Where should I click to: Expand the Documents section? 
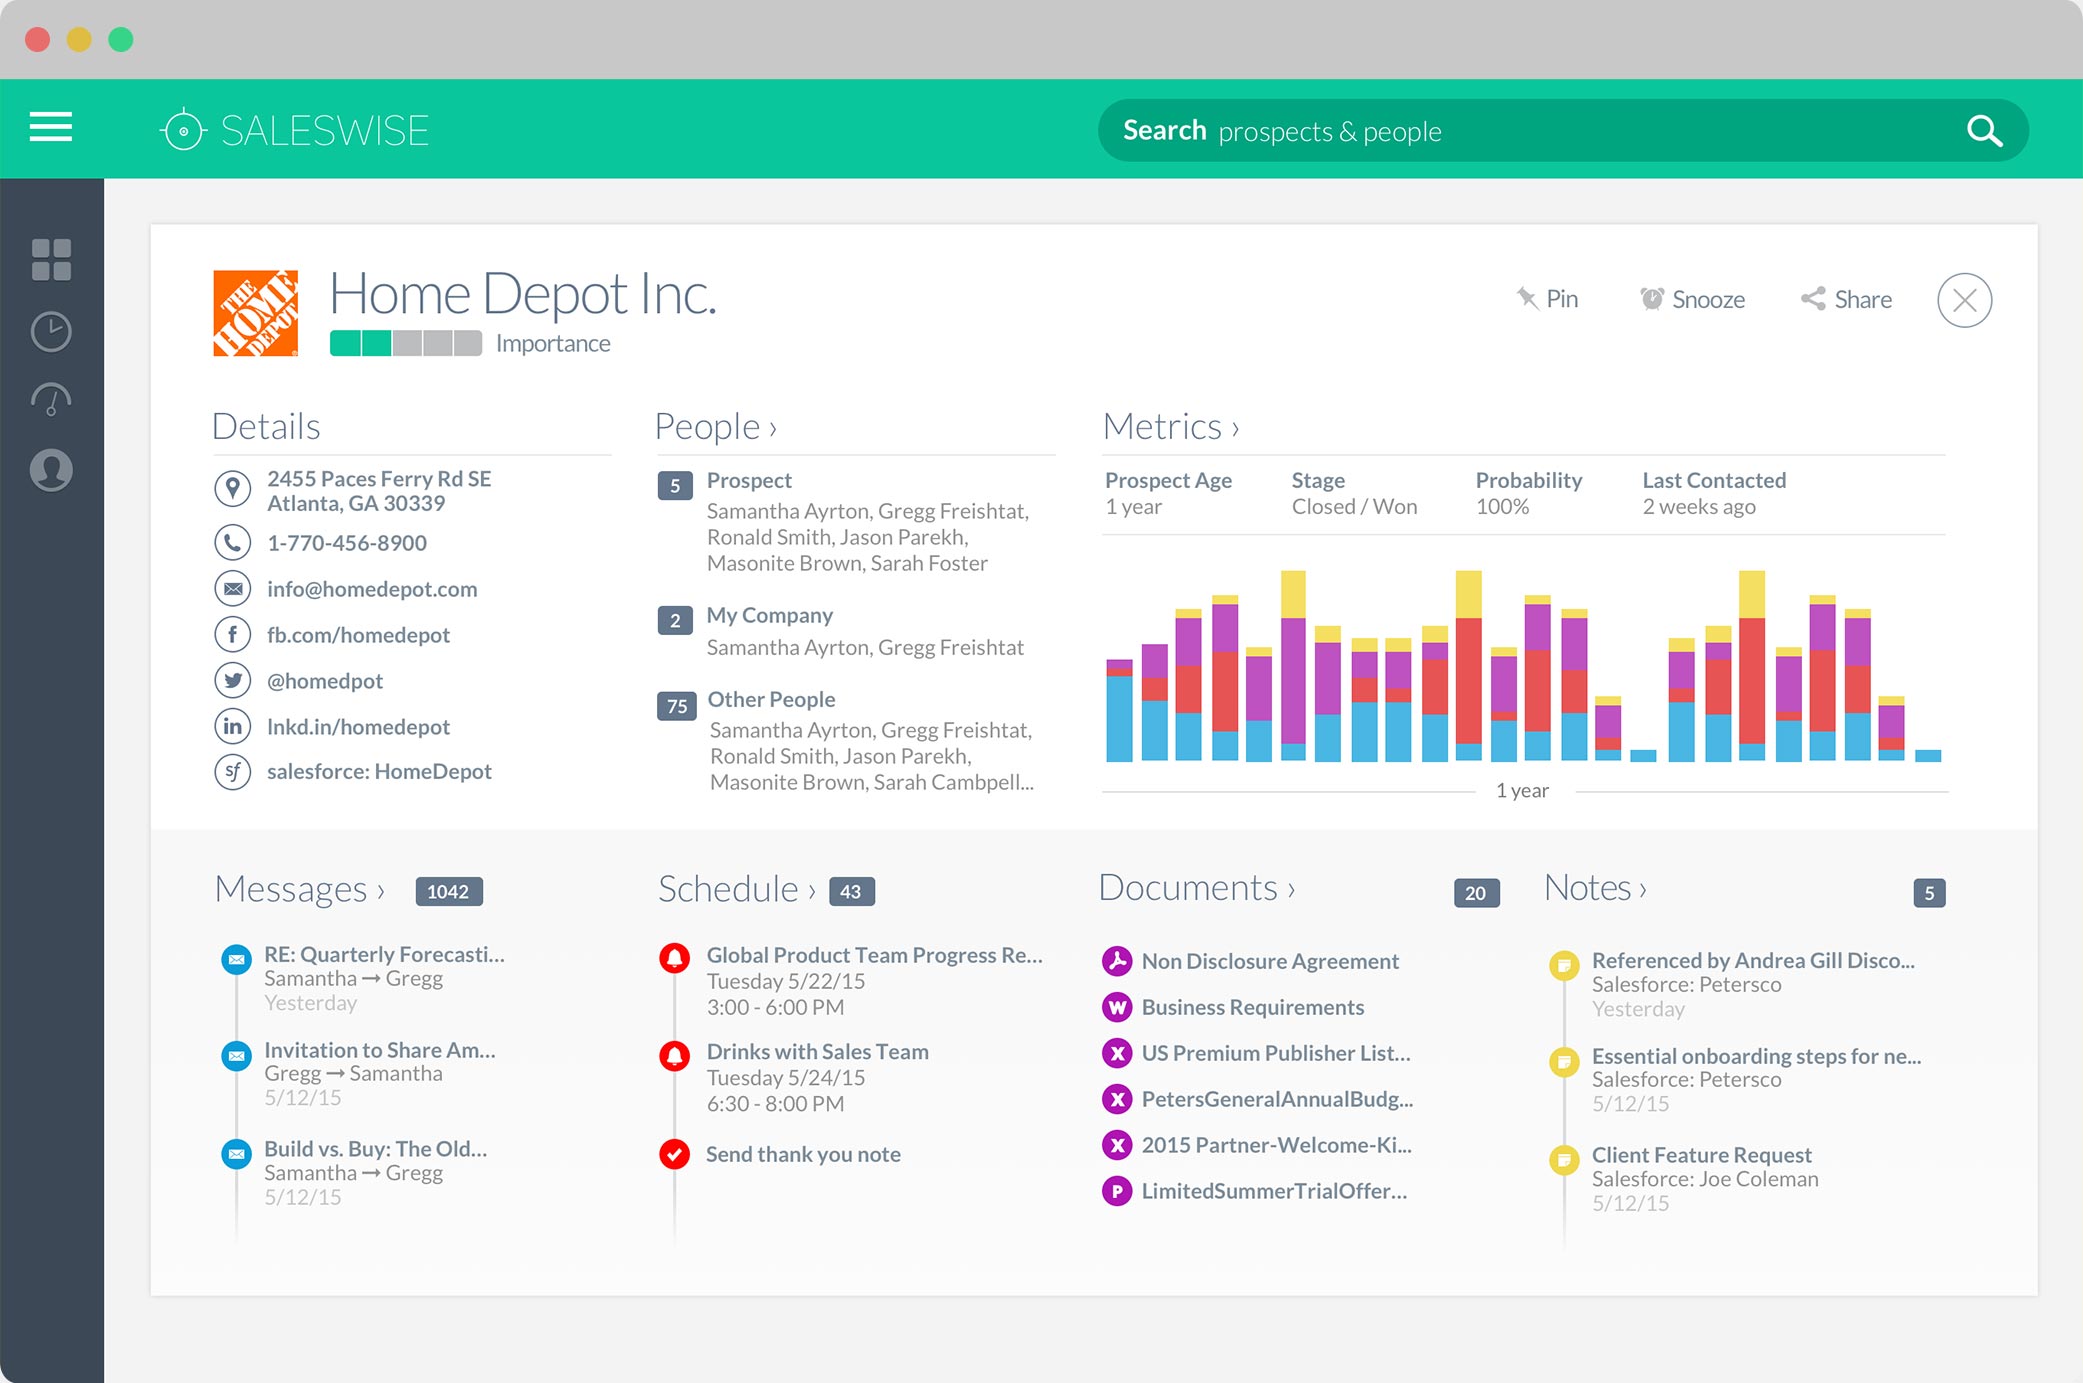[x=1196, y=888]
